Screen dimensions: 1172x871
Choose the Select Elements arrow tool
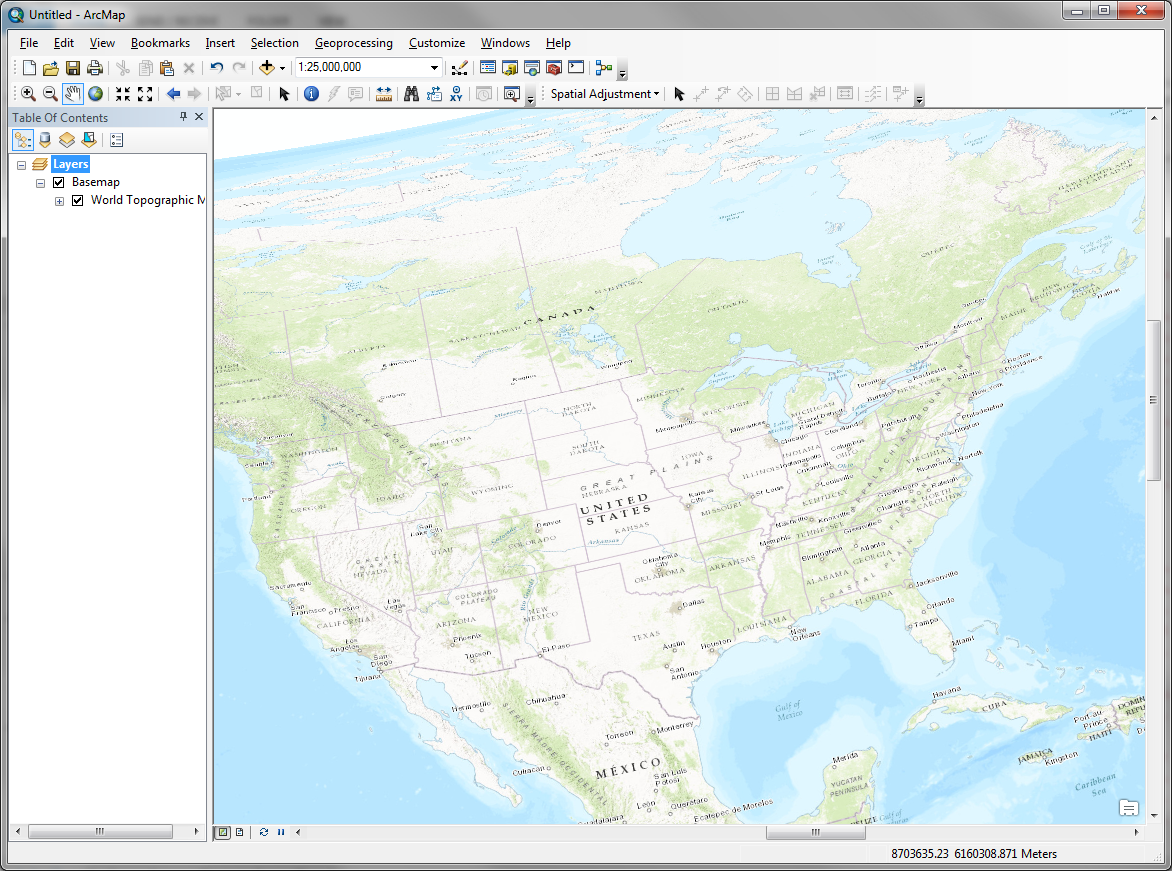pyautogui.click(x=284, y=94)
